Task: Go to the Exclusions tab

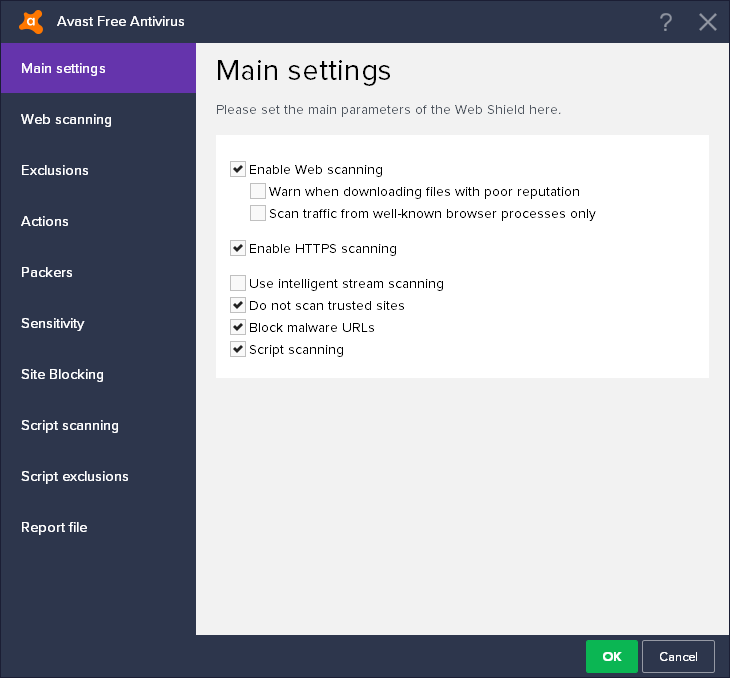Action: (55, 170)
